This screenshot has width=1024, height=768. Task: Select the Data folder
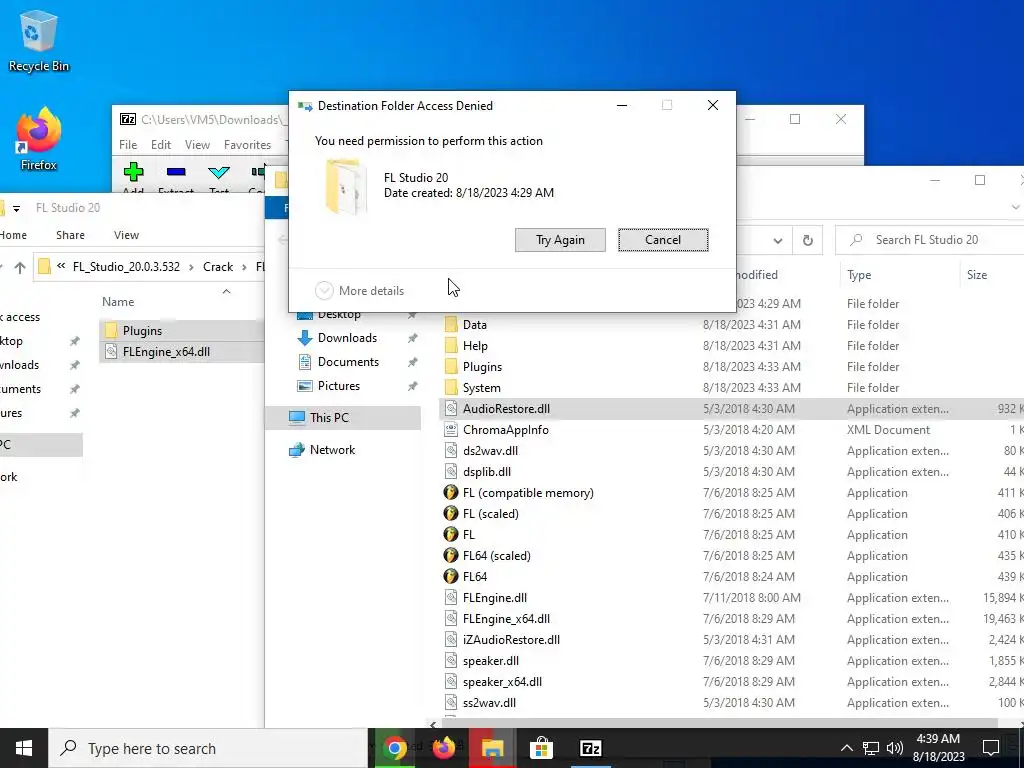(475, 325)
